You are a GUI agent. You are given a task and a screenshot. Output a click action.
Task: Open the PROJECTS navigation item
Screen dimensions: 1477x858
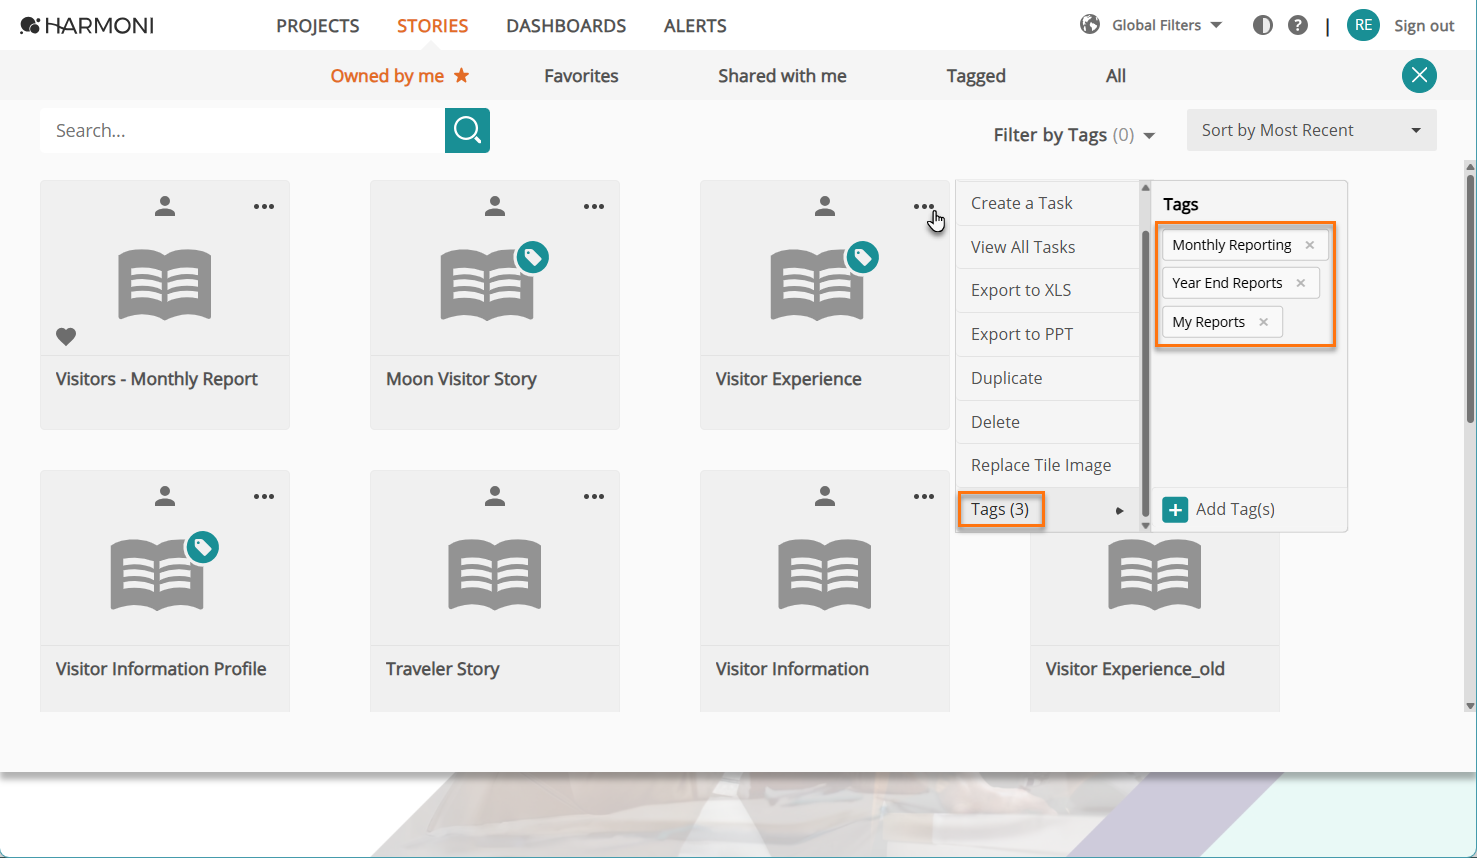(x=318, y=26)
